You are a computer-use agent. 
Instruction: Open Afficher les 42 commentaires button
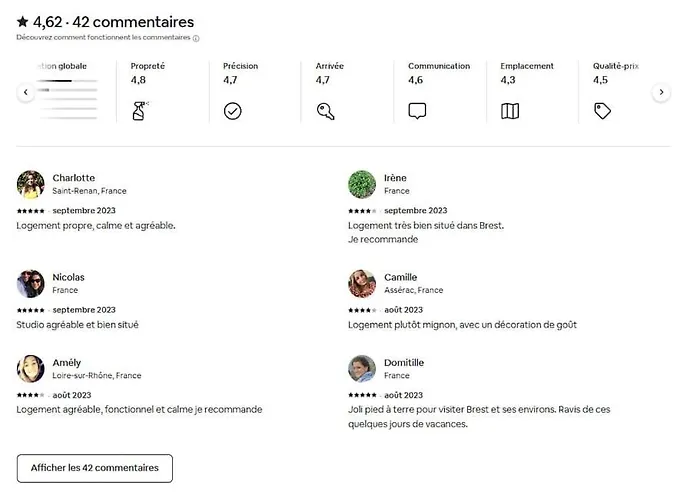click(x=94, y=468)
